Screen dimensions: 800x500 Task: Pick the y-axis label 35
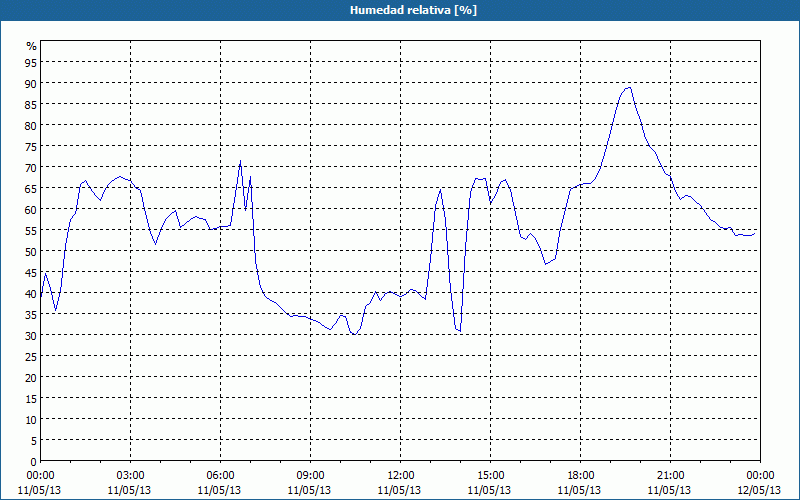(31, 314)
